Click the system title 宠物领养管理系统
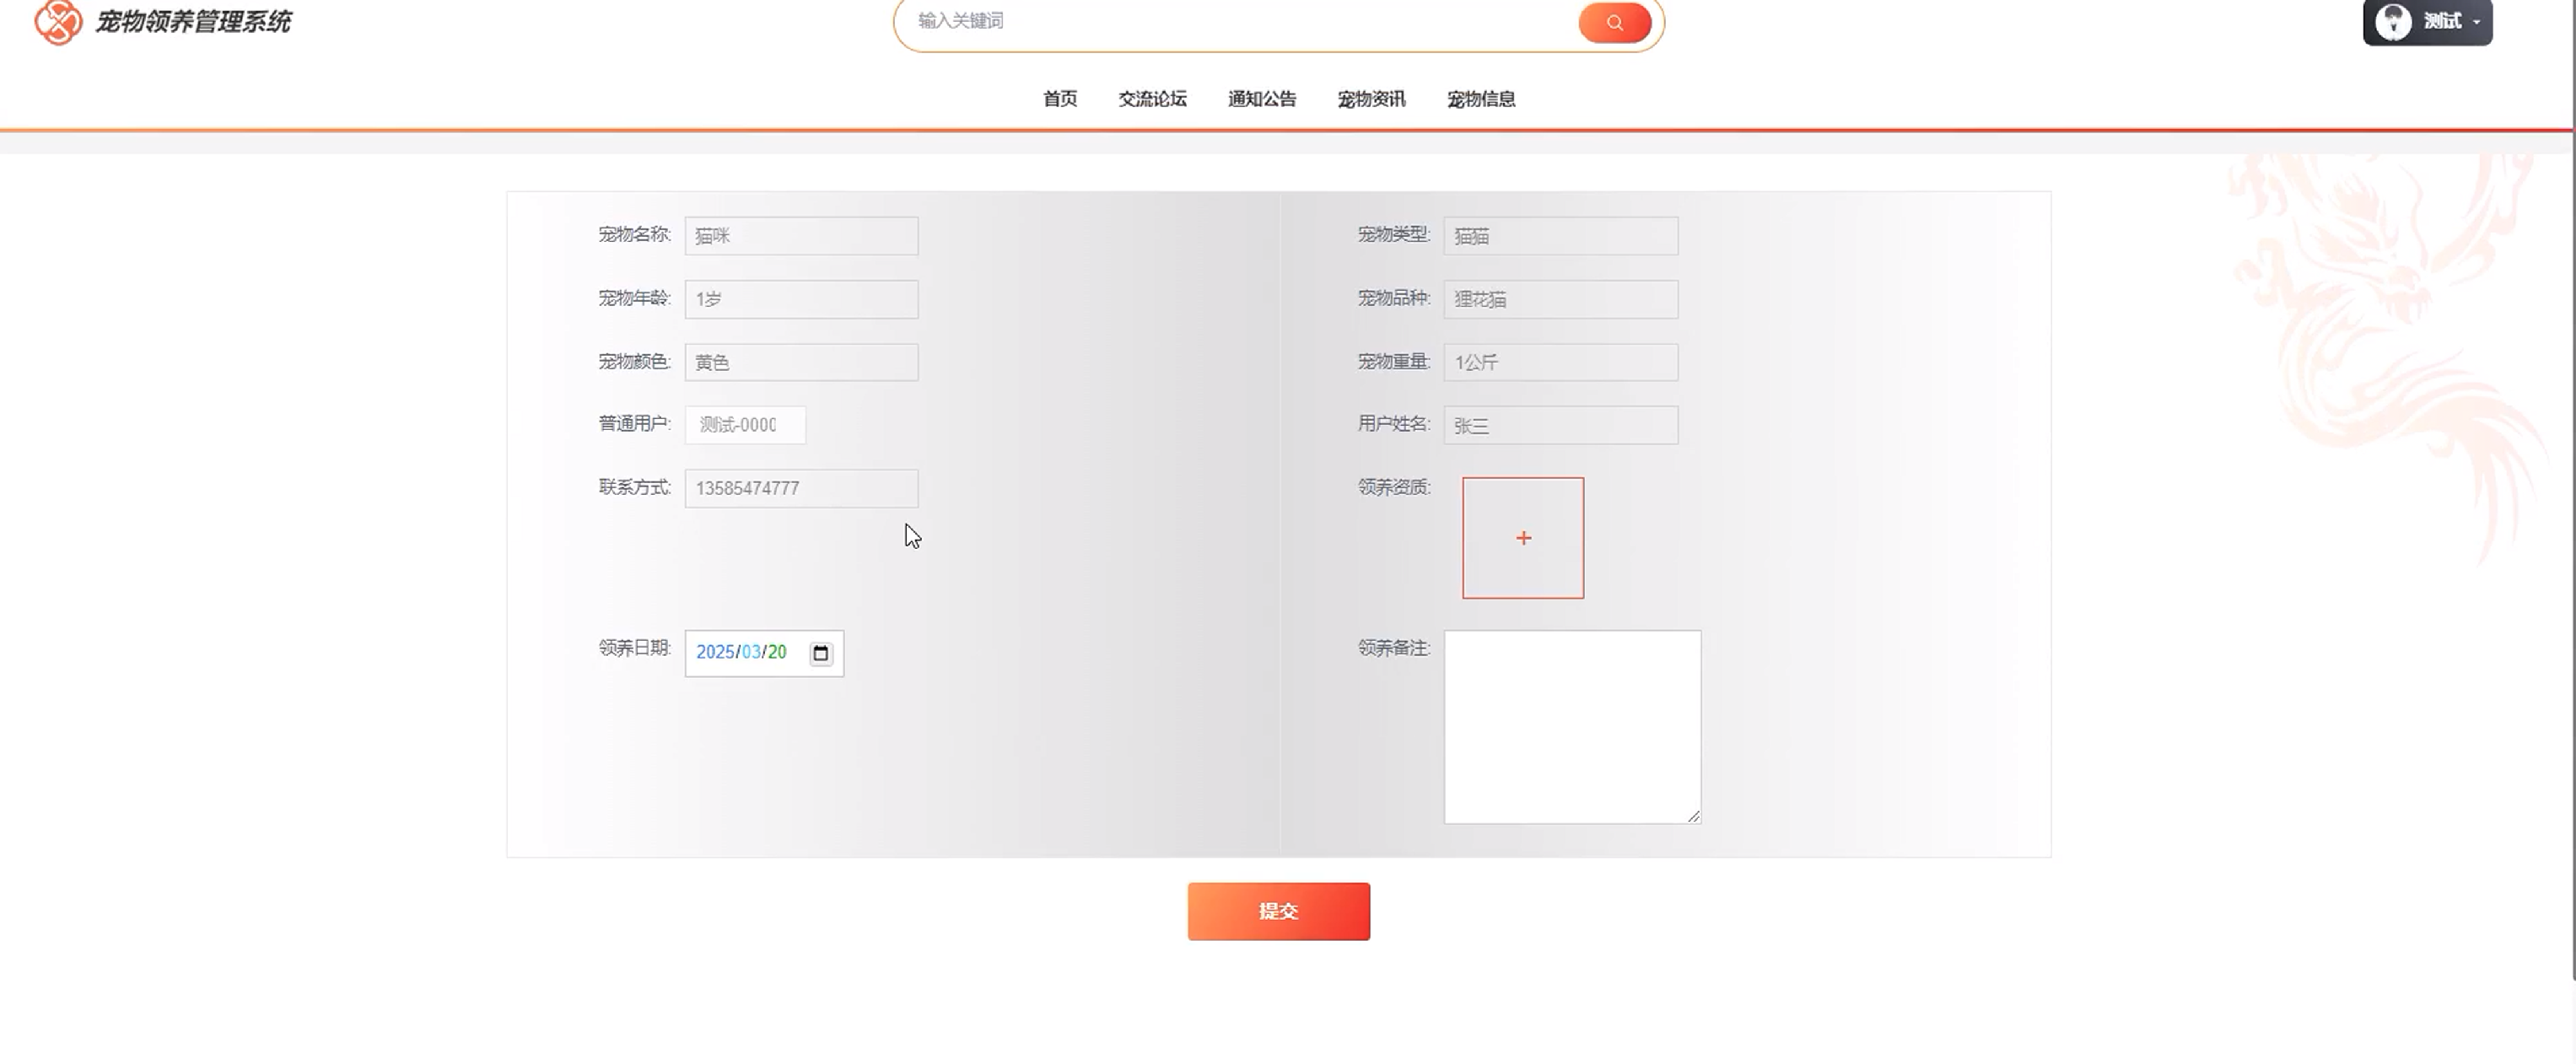The width and height of the screenshot is (2576, 1064). [x=193, y=22]
